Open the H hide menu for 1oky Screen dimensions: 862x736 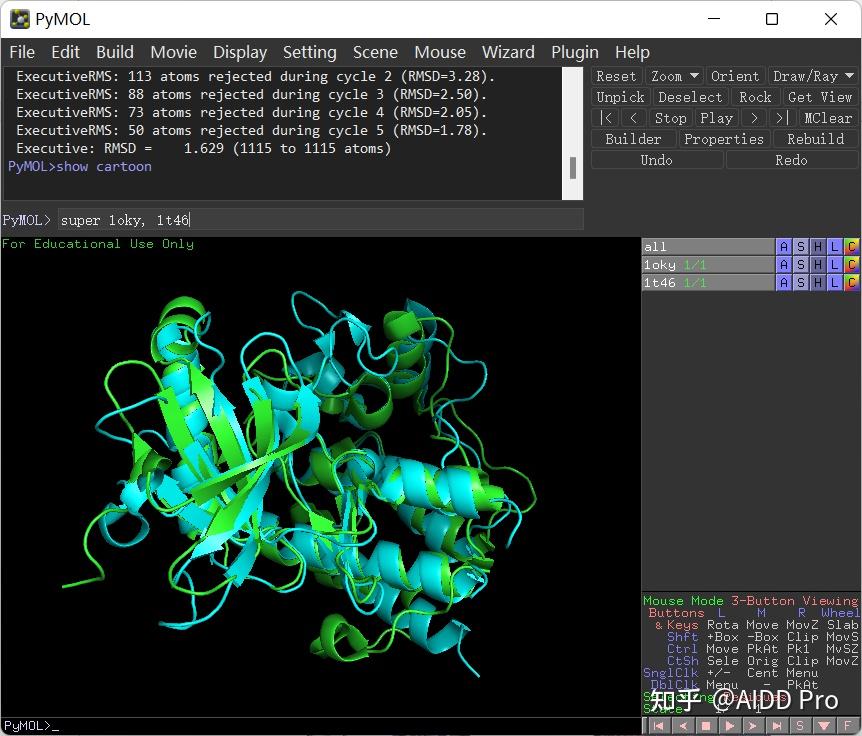[818, 265]
